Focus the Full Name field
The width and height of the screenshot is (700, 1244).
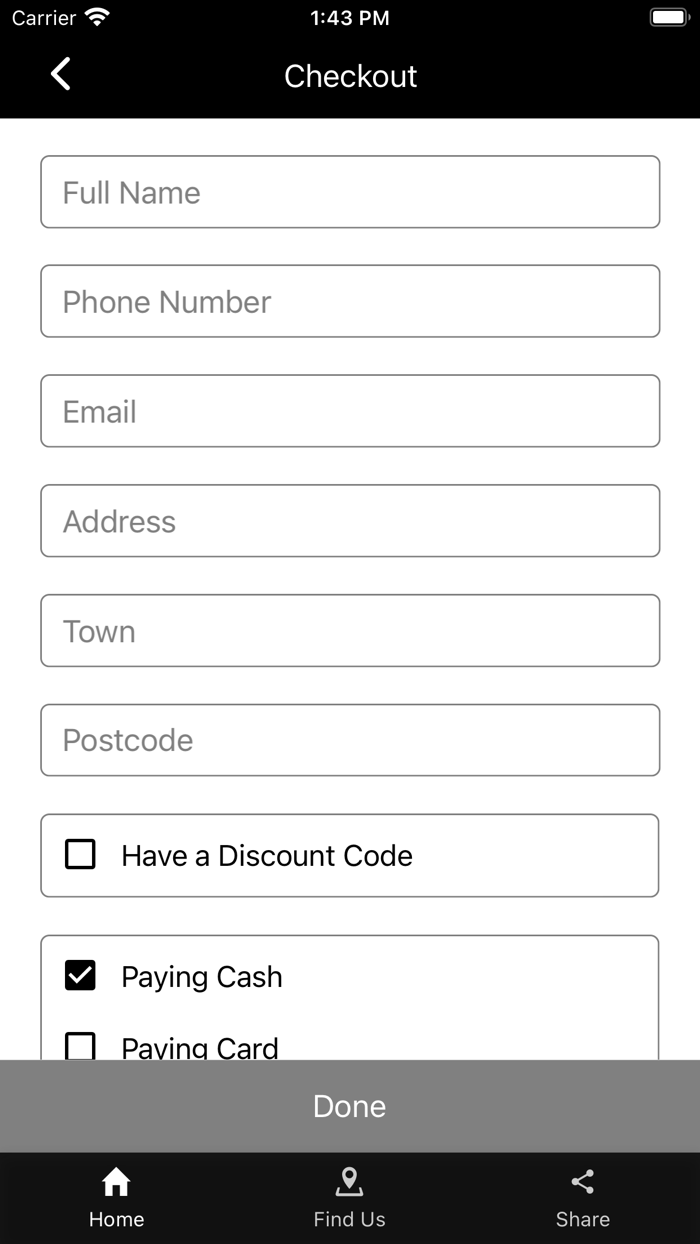(x=350, y=192)
